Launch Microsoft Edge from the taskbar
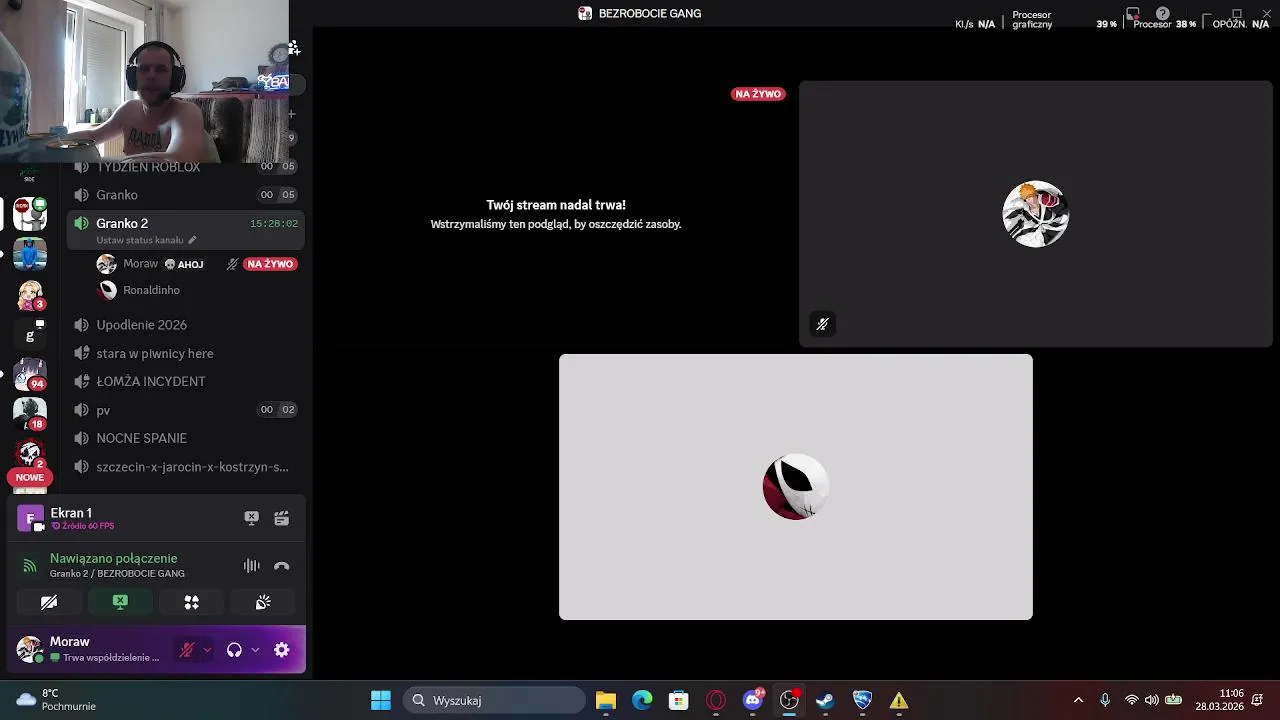Image resolution: width=1280 pixels, height=720 pixels. [x=642, y=700]
